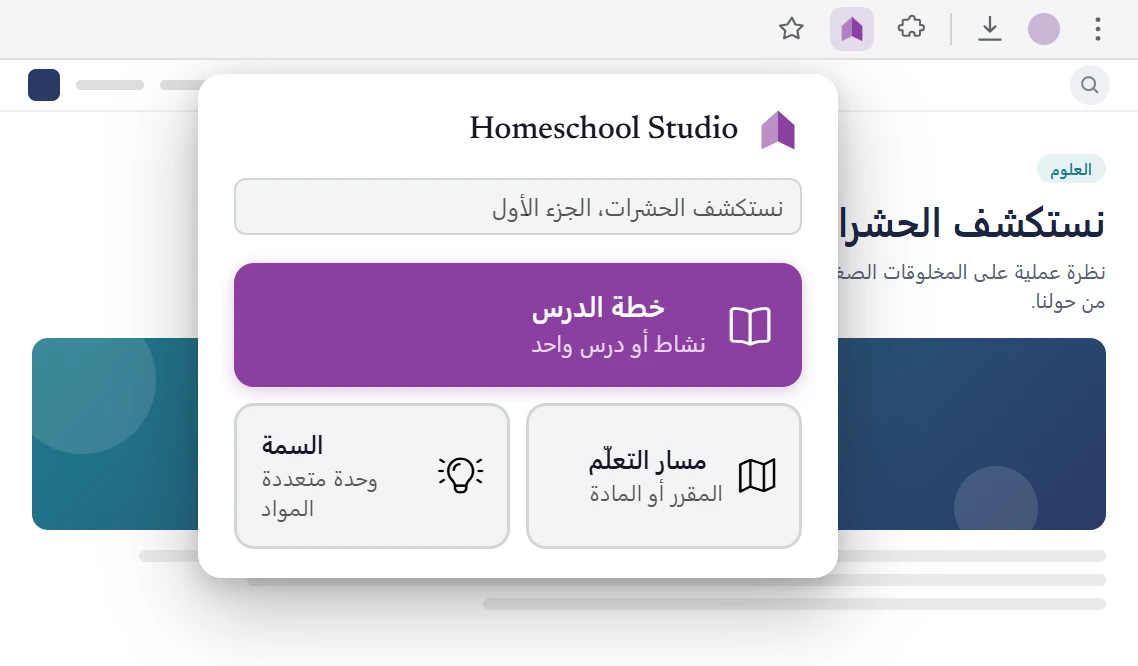
Task: Click the Homeschool Studio popup title
Action: pos(603,128)
